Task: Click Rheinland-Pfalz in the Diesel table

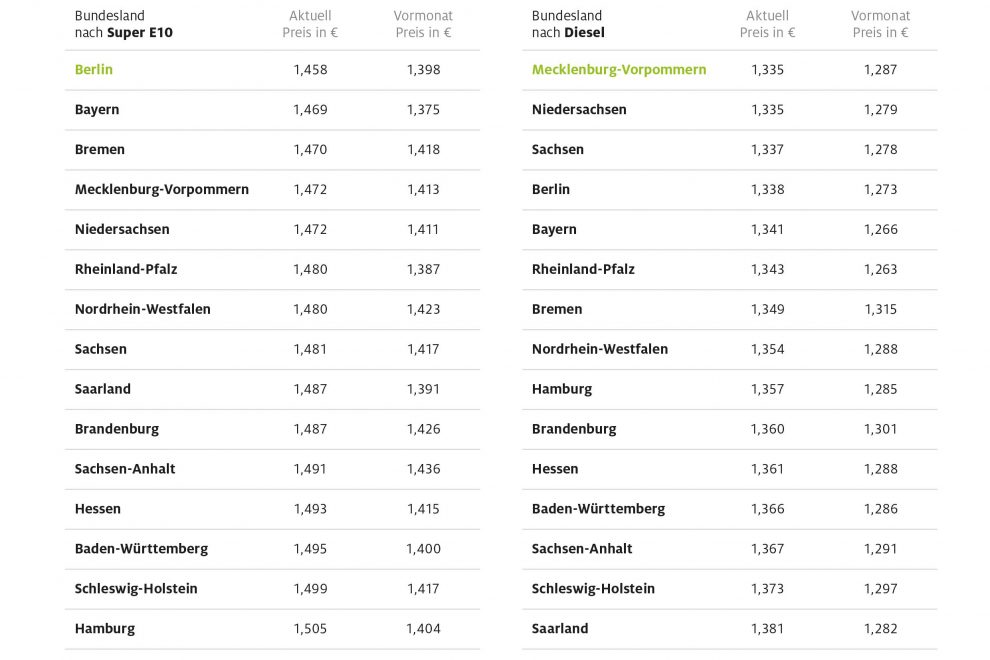Action: coord(583,269)
